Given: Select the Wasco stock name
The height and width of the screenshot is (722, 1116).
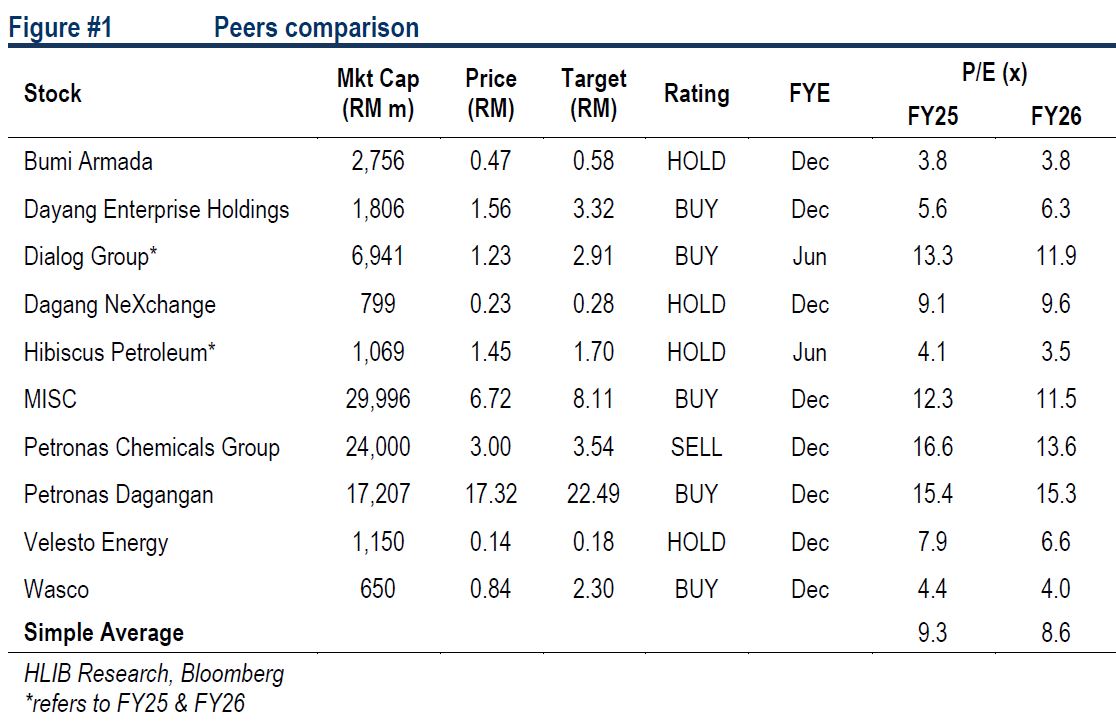Looking at the screenshot, I should (56, 590).
